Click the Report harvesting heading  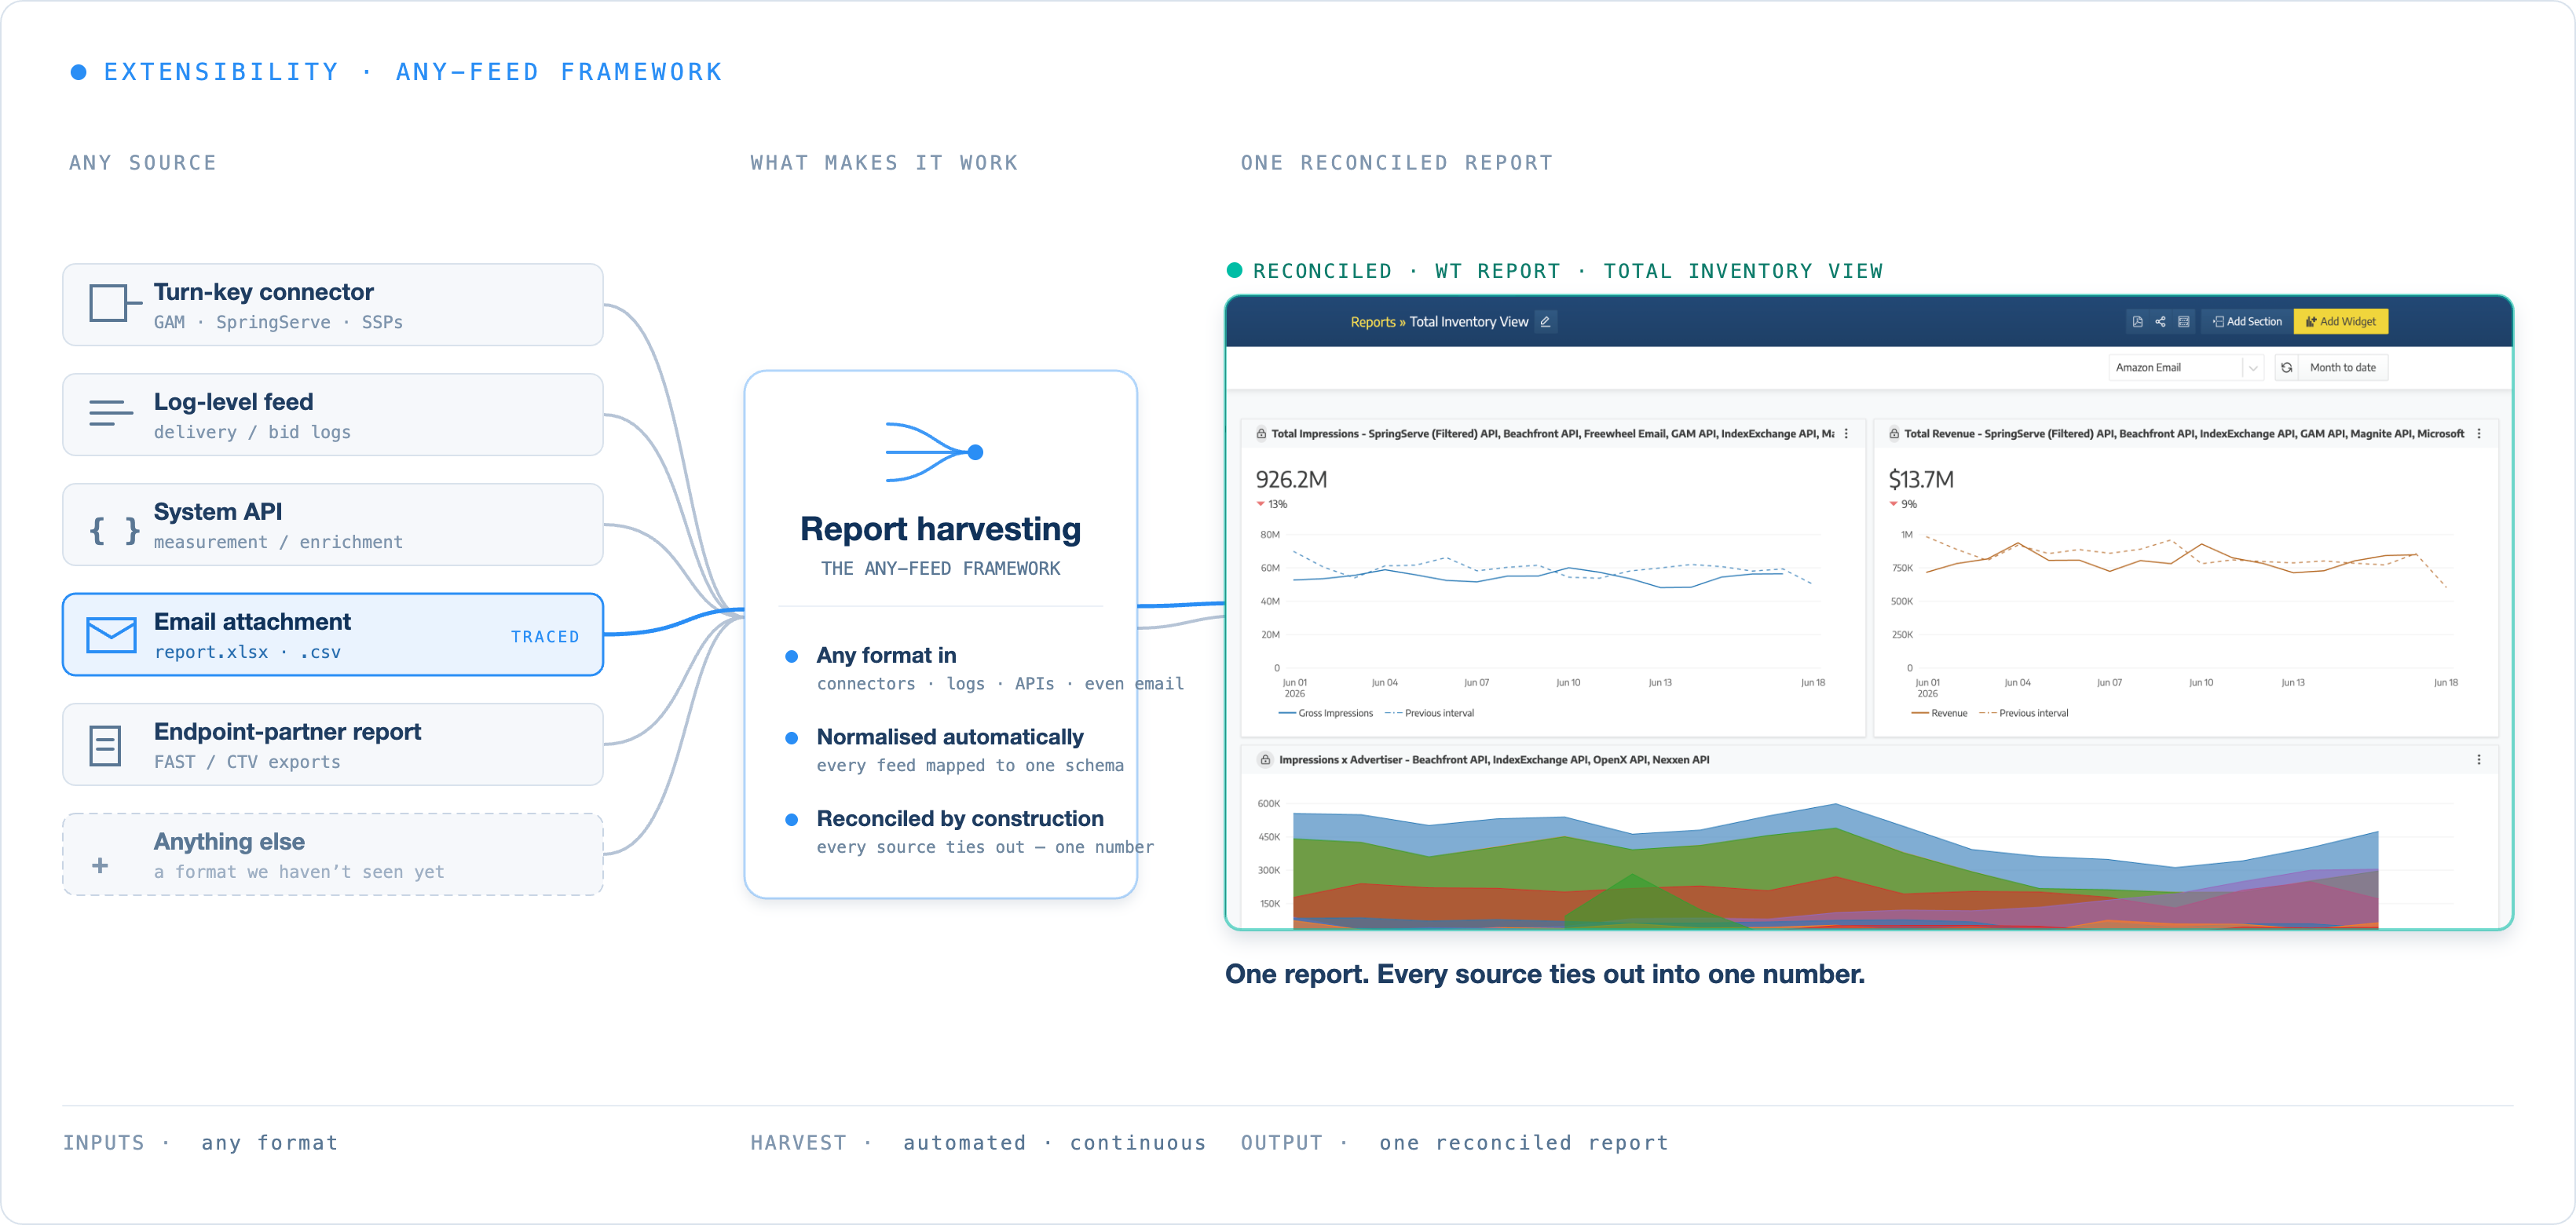coord(940,529)
